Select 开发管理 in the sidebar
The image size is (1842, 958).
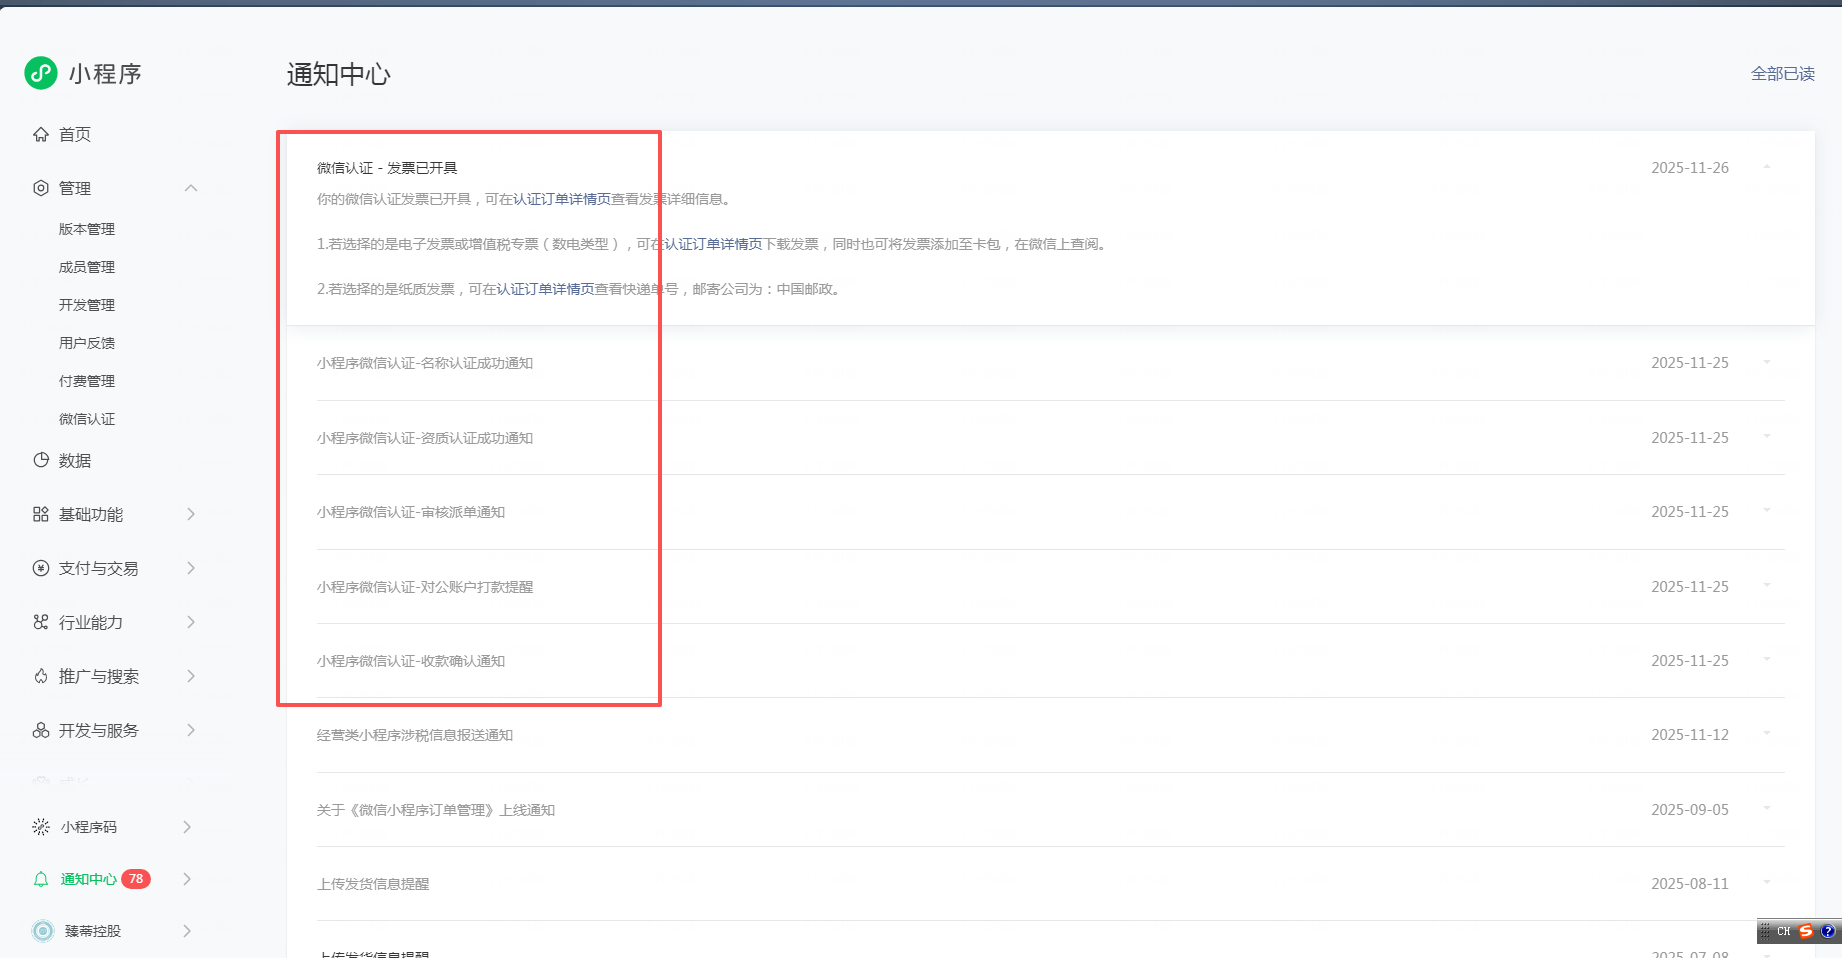pos(87,305)
